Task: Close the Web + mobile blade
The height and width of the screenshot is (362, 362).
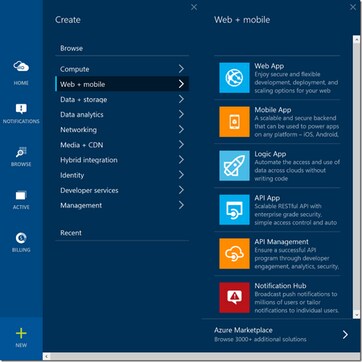Action: click(x=353, y=7)
